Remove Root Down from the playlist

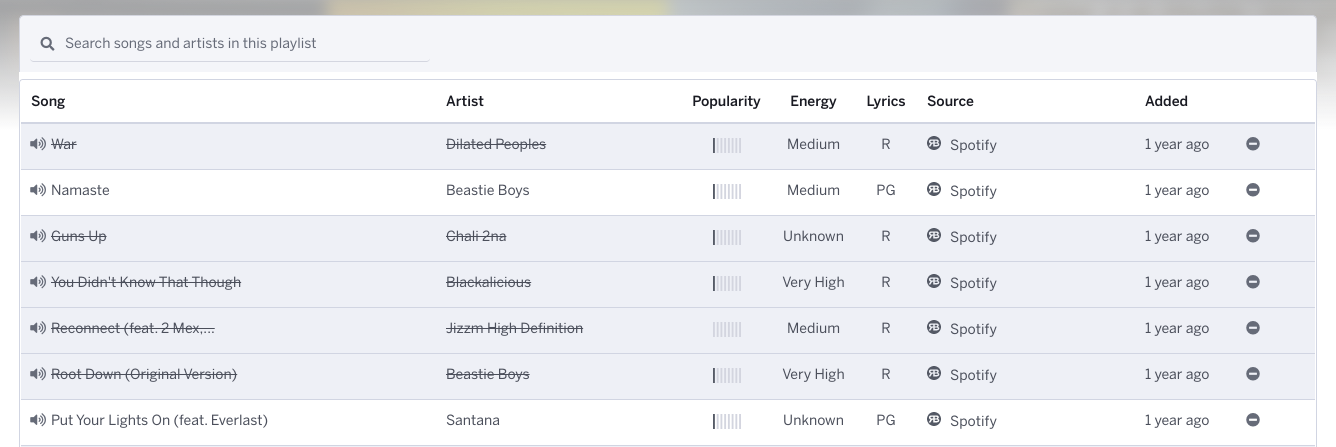click(1253, 374)
